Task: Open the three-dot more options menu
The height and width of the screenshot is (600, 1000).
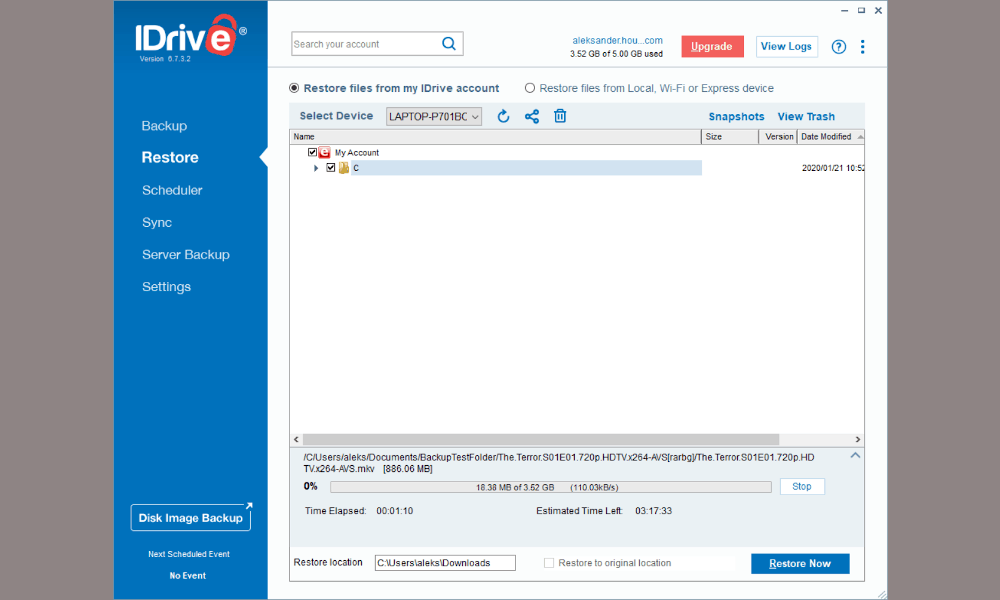Action: point(863,47)
